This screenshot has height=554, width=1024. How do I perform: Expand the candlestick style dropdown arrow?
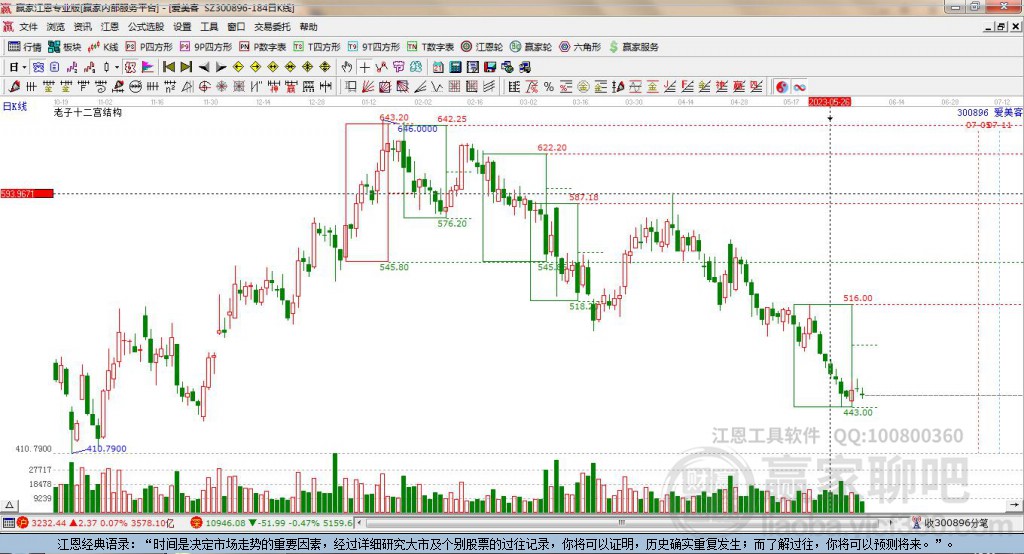pyautogui.click(x=117, y=67)
